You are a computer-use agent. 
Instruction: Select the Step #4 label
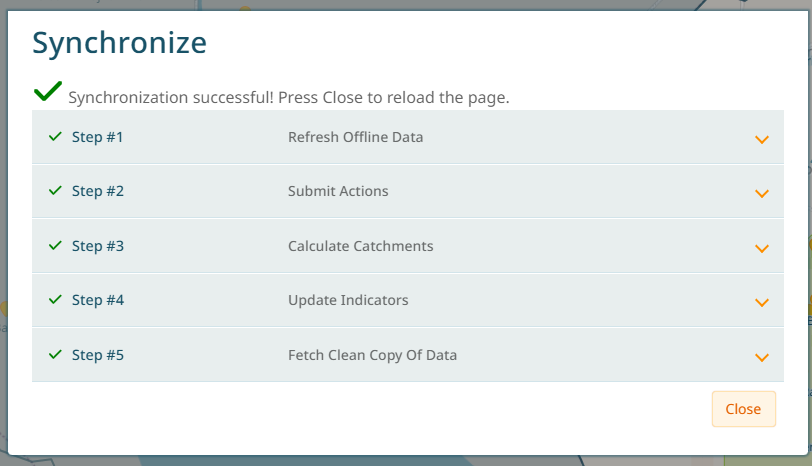[x=98, y=300]
